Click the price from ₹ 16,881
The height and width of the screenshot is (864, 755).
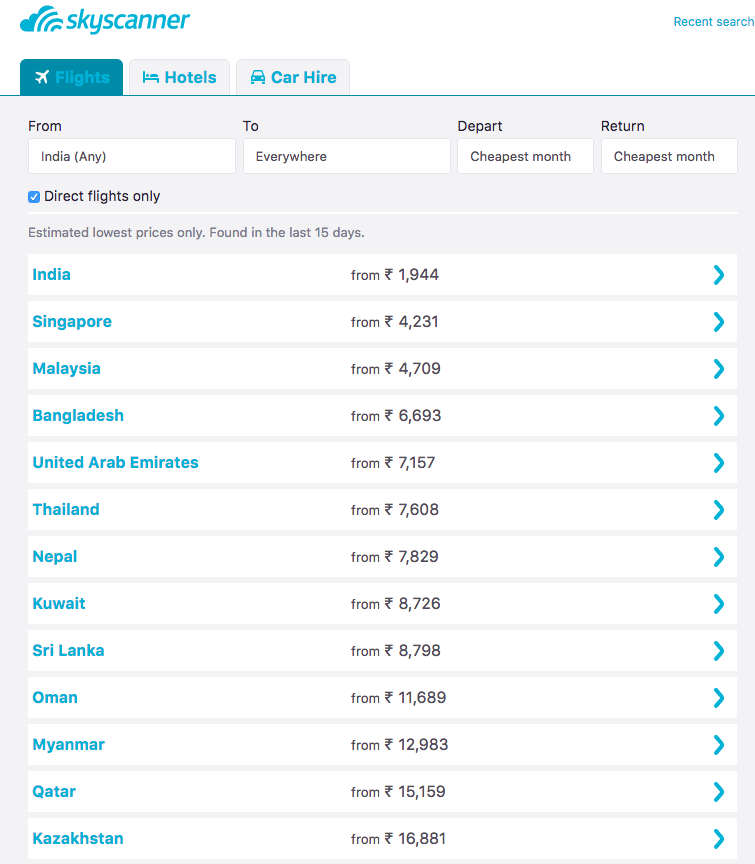[x=398, y=839]
